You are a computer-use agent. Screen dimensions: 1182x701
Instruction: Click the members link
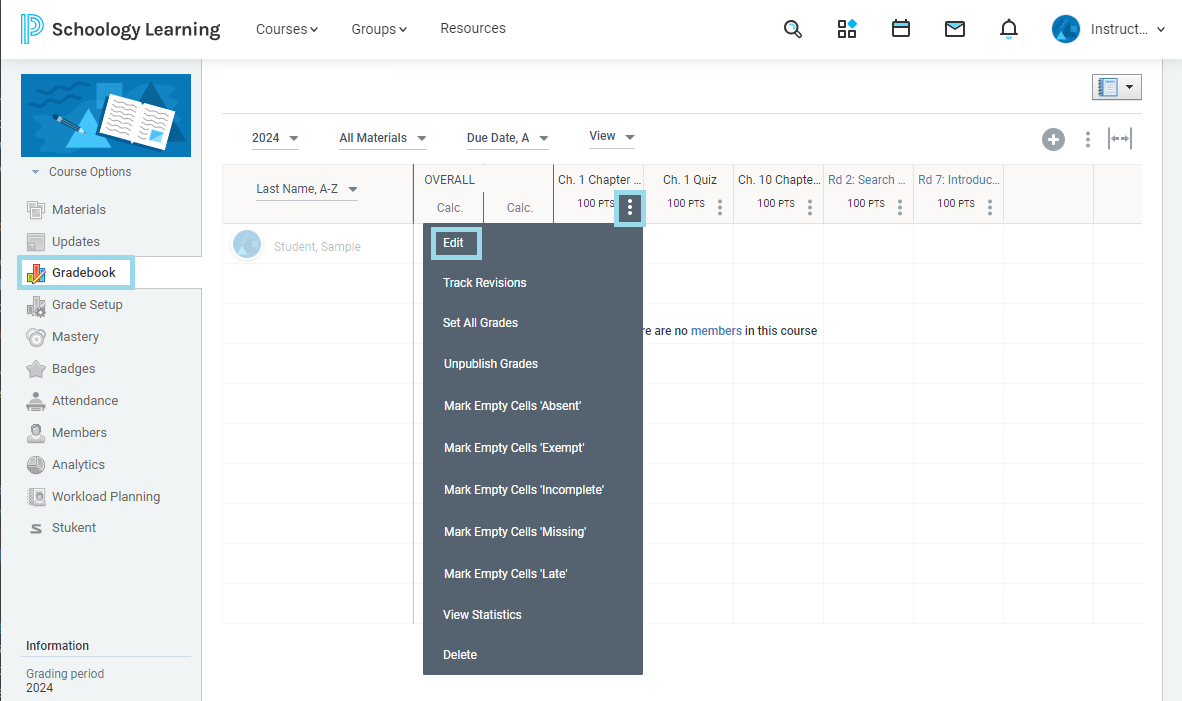coord(716,331)
